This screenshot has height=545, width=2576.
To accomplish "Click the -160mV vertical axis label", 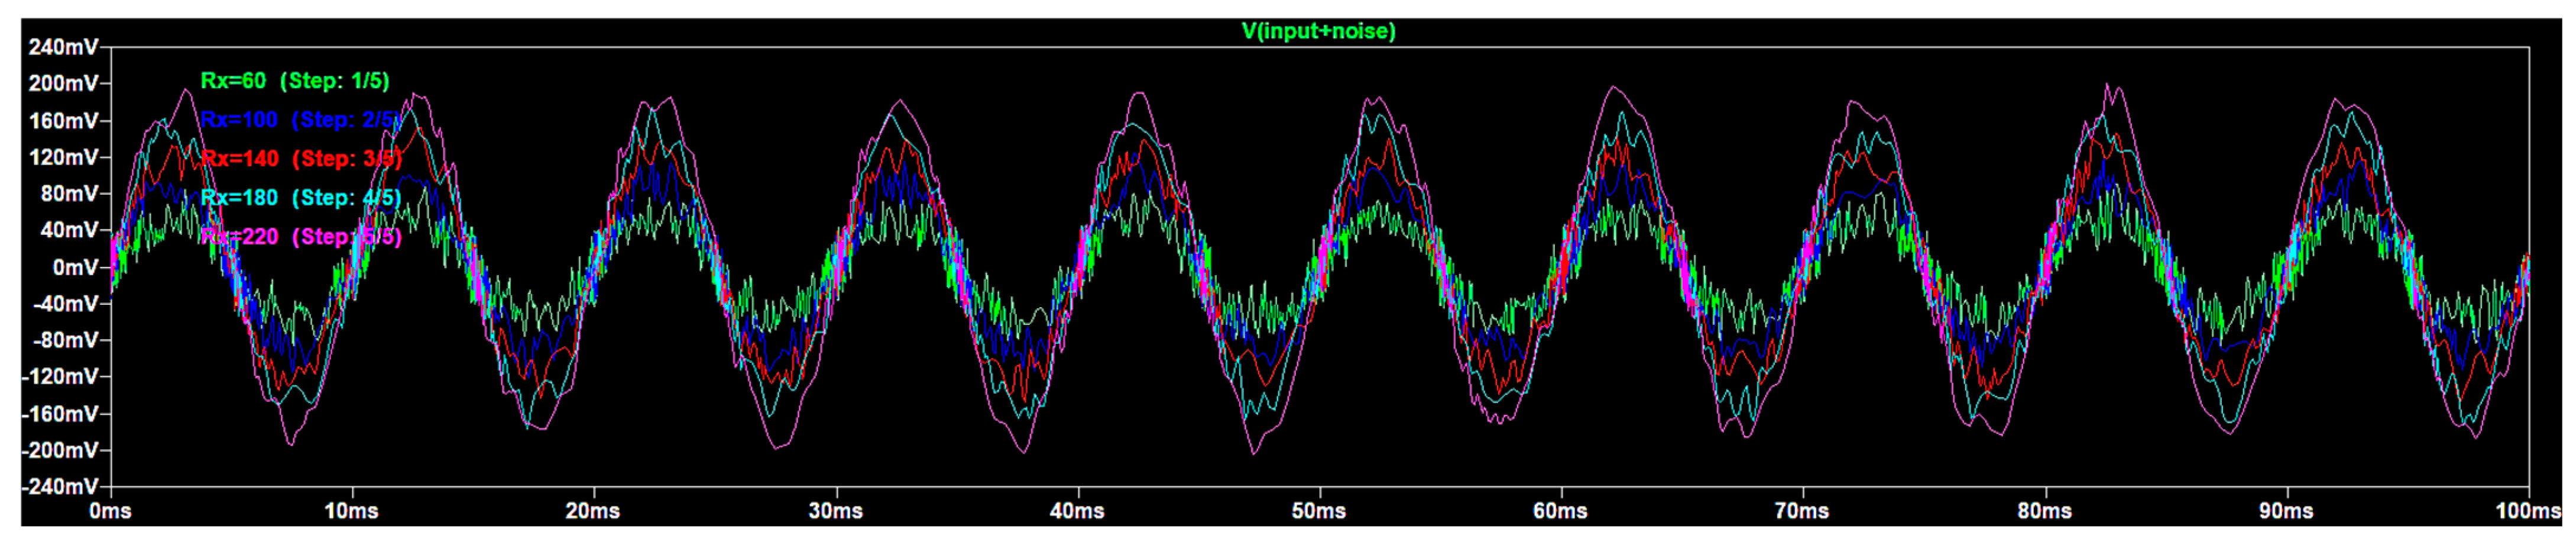I will [60, 414].
